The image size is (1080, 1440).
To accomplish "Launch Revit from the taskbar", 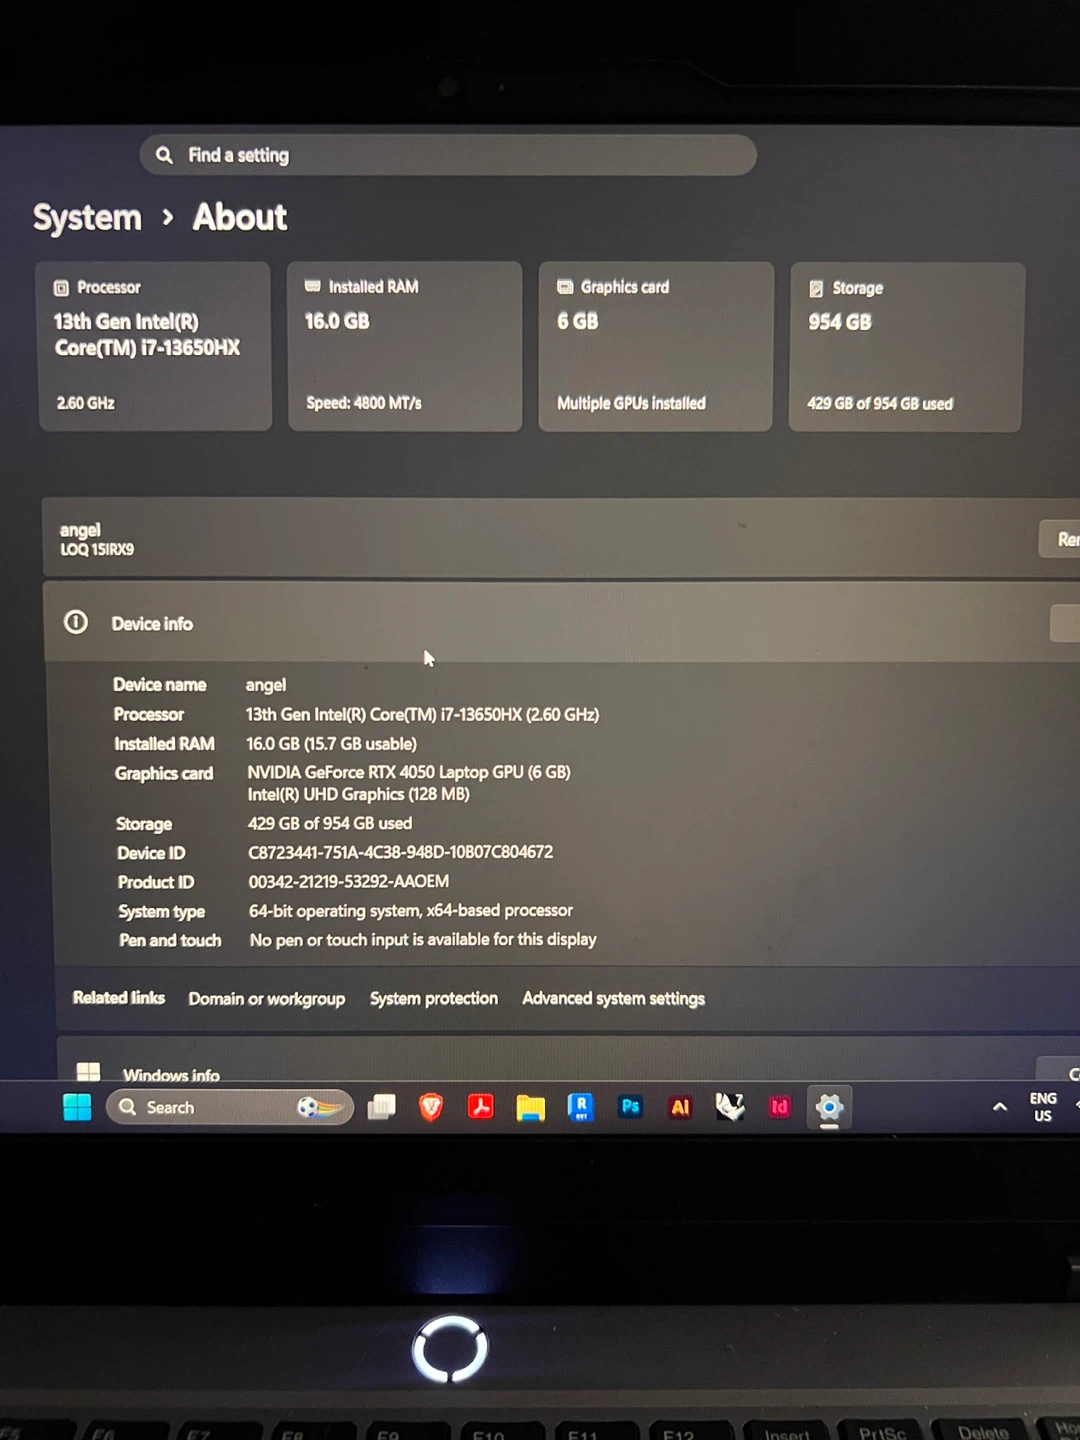I will pyautogui.click(x=580, y=1107).
